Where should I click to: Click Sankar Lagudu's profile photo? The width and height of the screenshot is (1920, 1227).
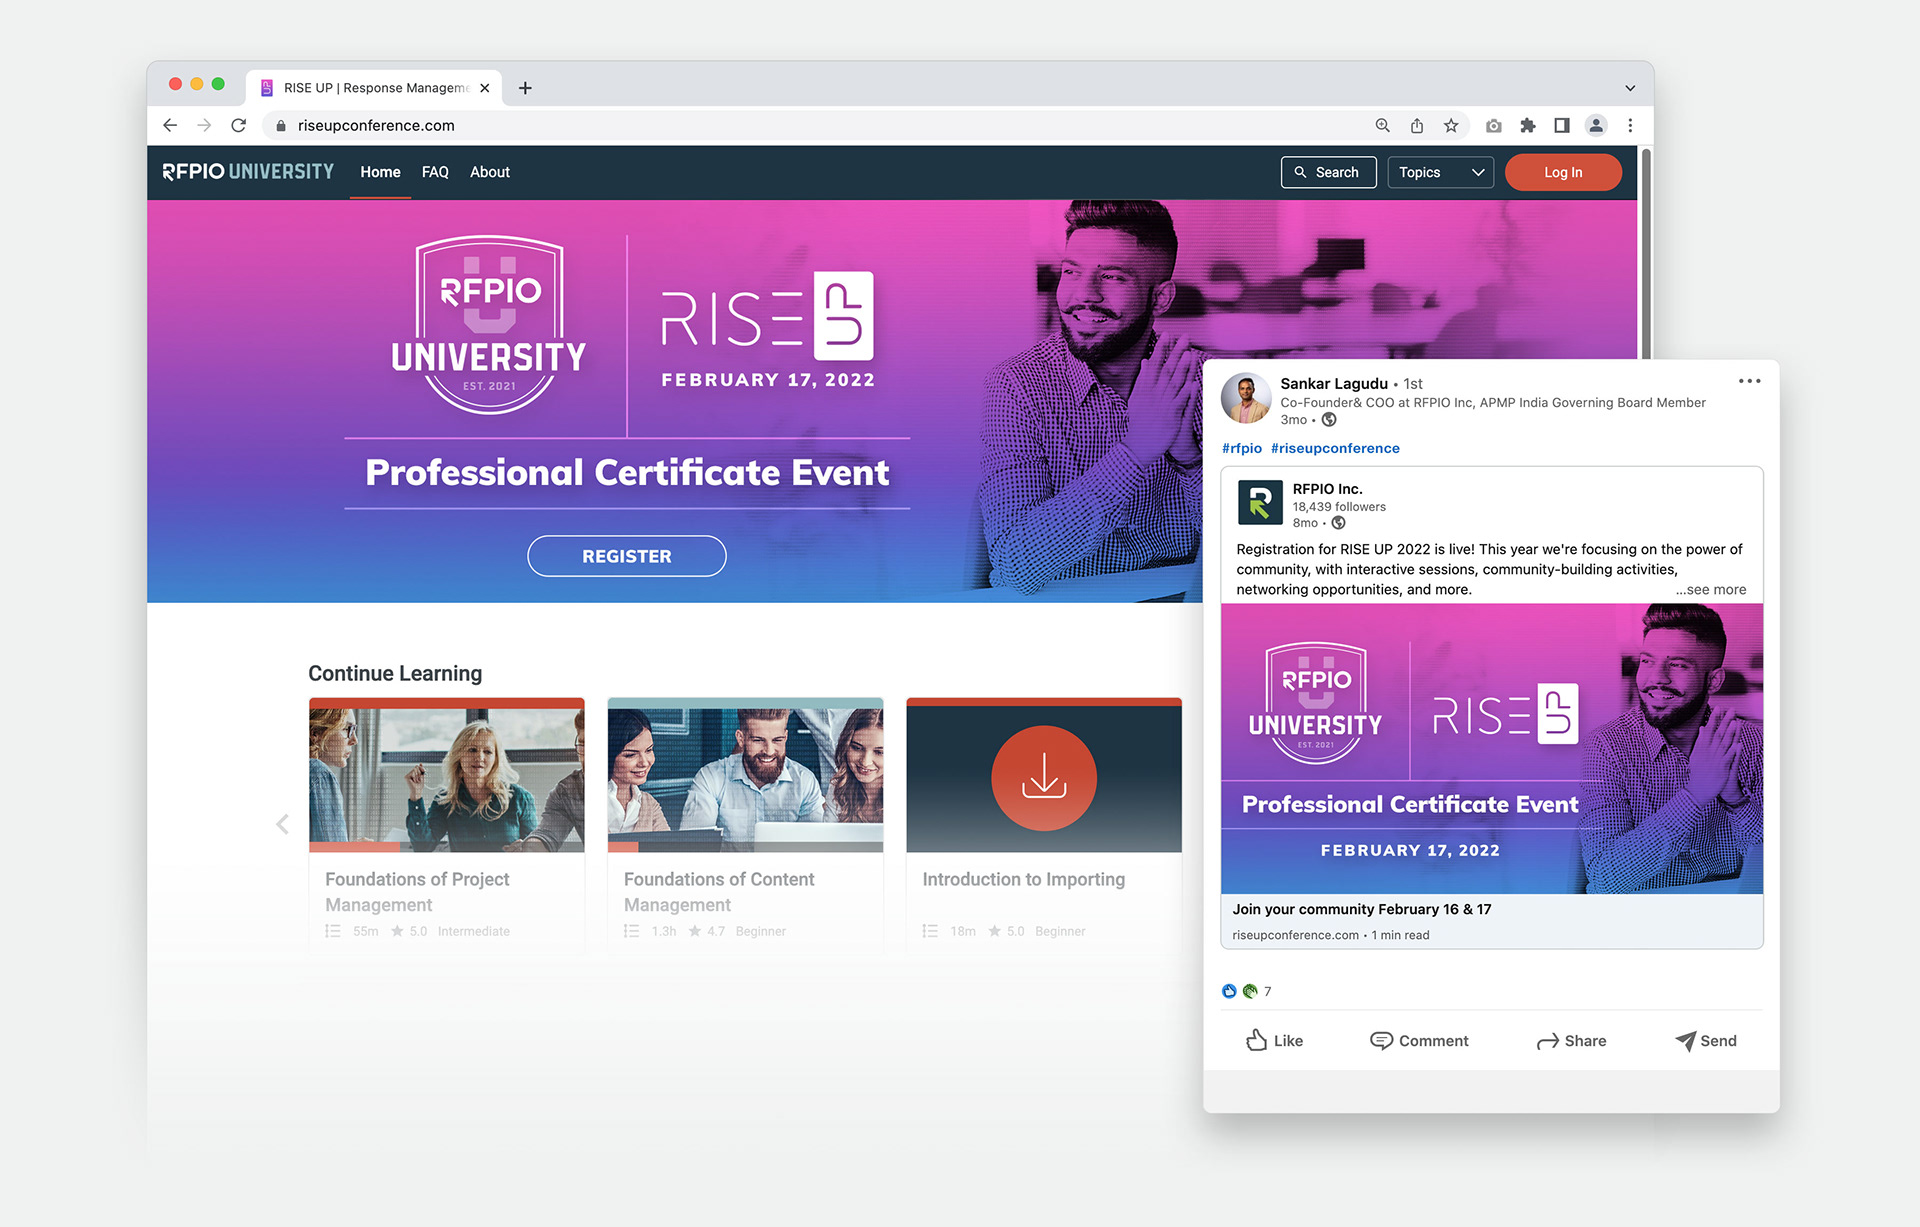click(x=1245, y=398)
